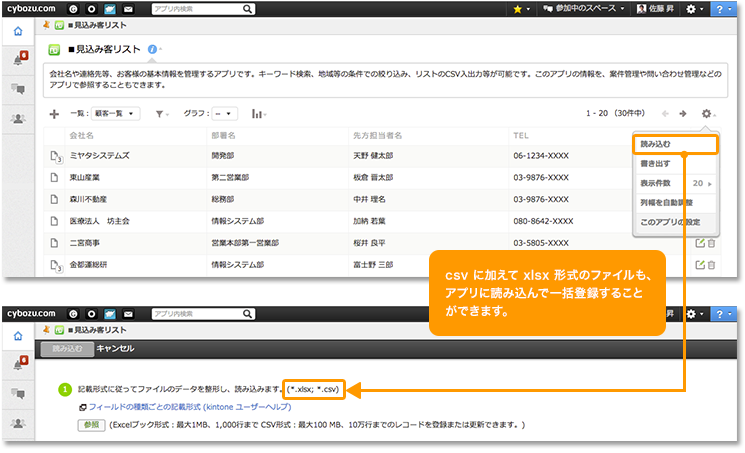
Task: Click the アプリ内検索 search field at top
Action: (199, 8)
